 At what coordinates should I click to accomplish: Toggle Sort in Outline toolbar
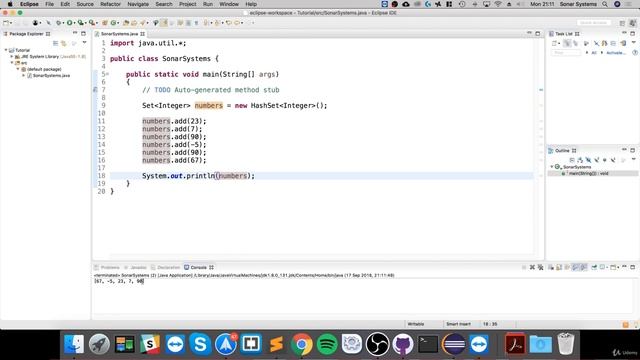tap(580, 160)
